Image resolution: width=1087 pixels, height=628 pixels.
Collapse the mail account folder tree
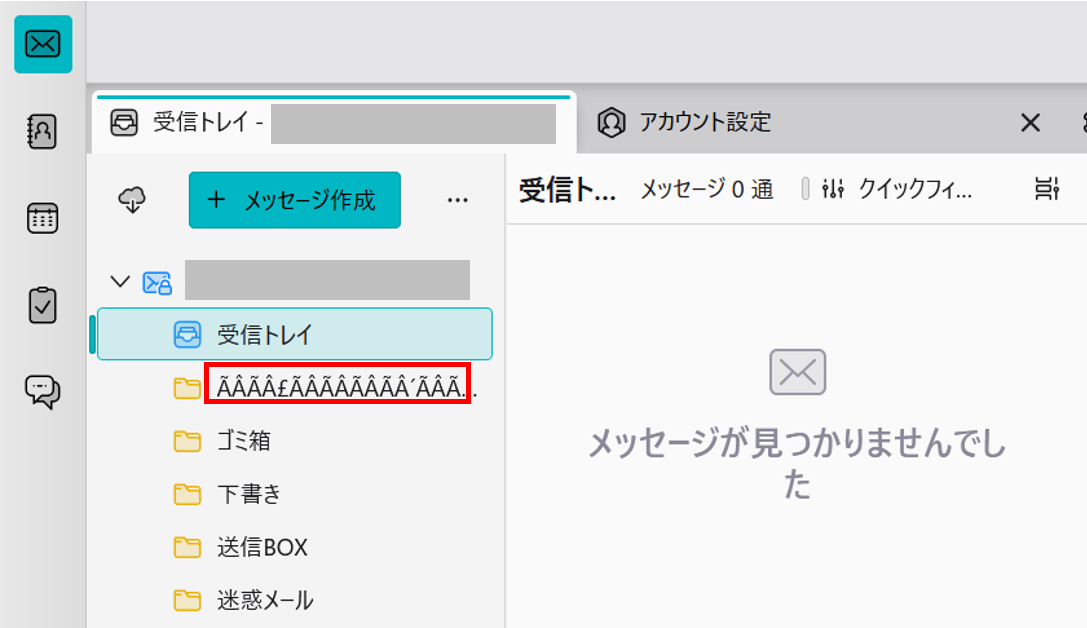coord(120,281)
